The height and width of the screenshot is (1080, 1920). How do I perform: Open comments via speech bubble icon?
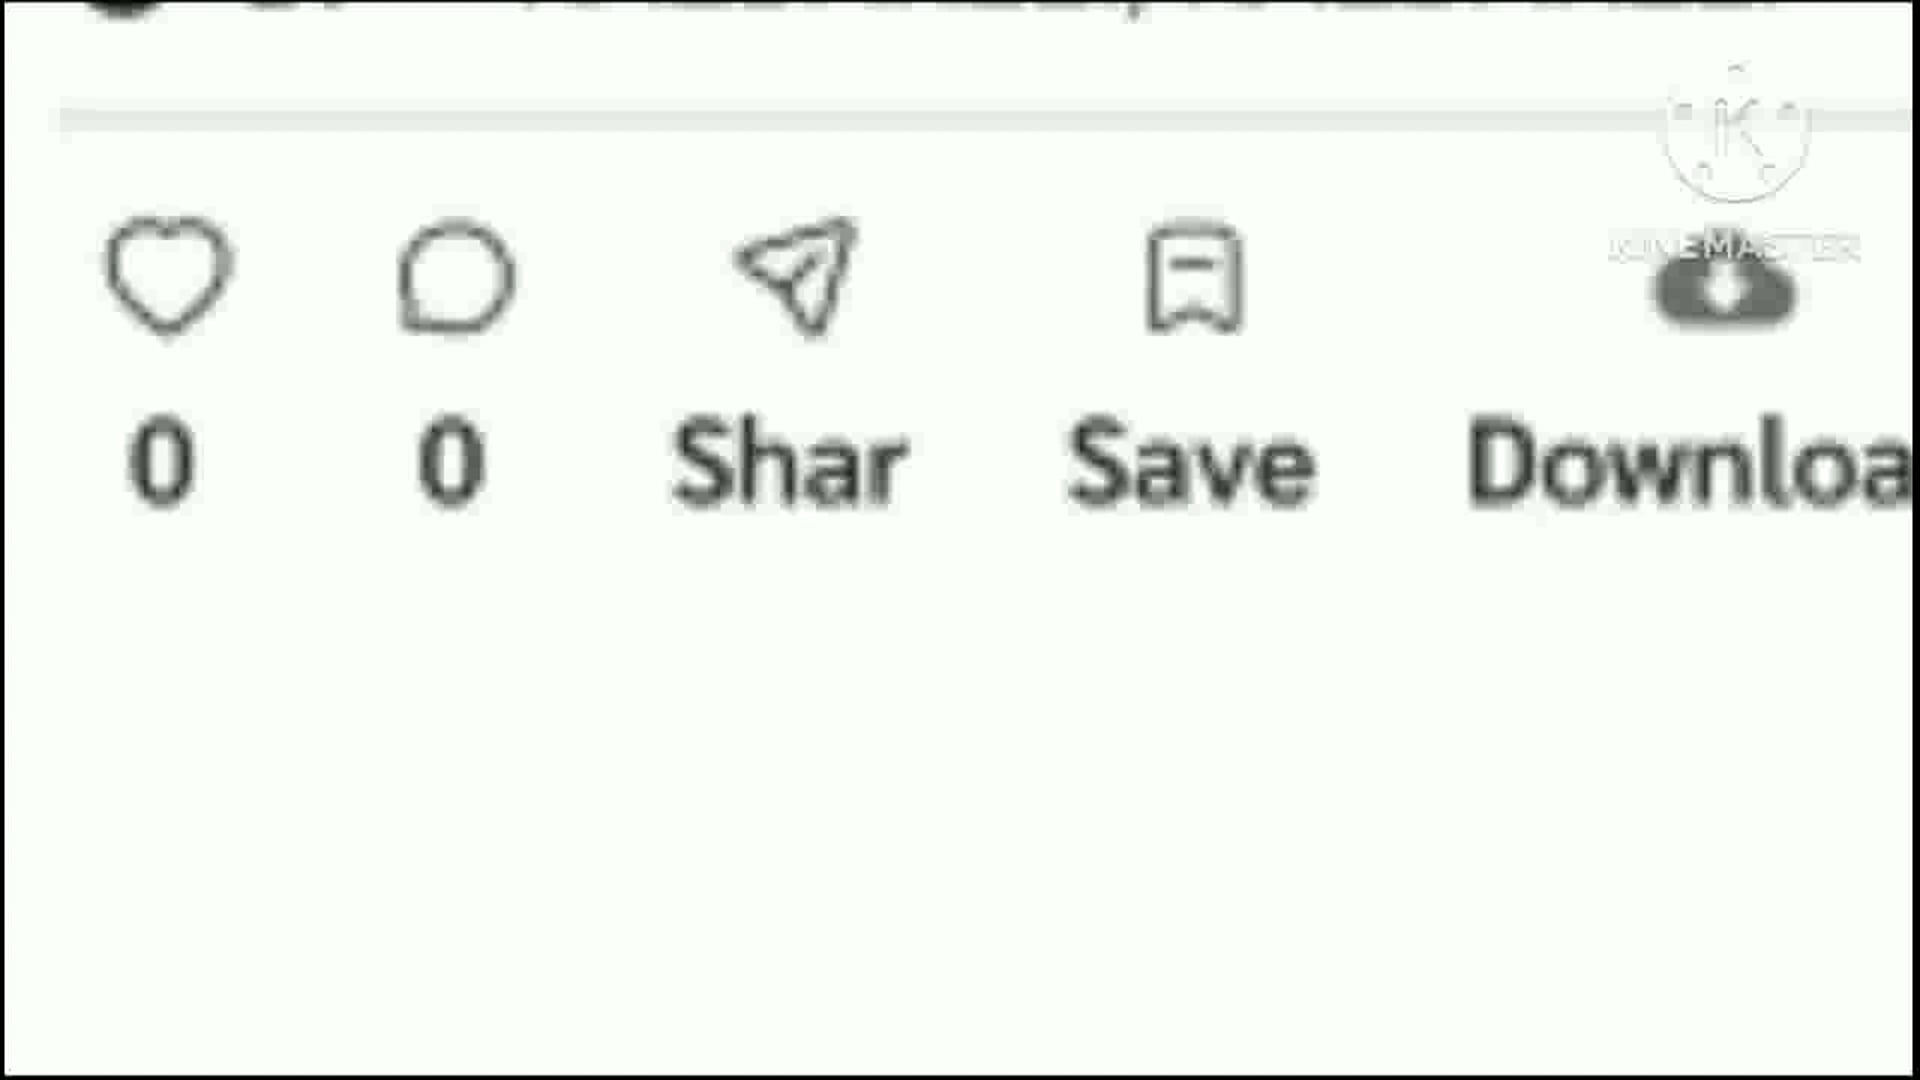tap(456, 277)
